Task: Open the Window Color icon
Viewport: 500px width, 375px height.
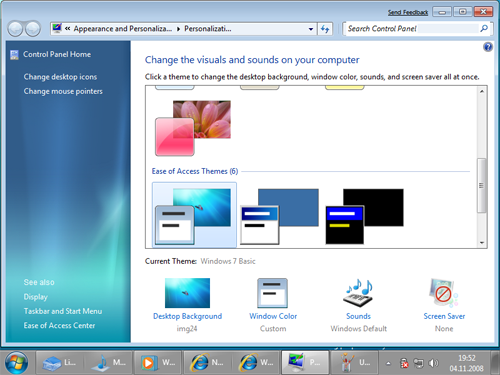Action: click(272, 293)
